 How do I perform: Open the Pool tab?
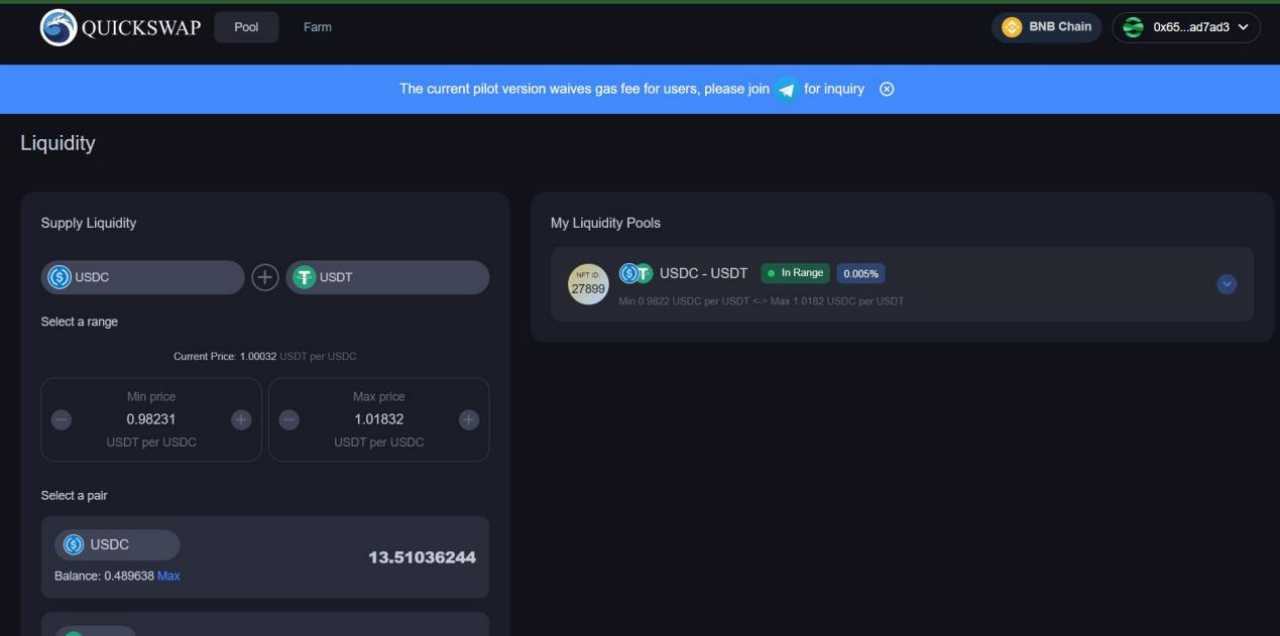click(246, 27)
